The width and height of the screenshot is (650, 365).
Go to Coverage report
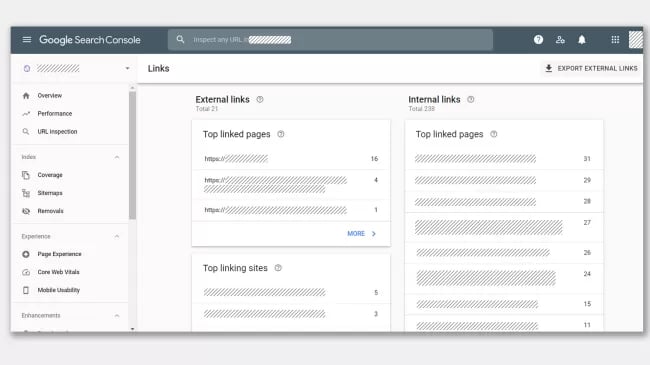(x=50, y=175)
